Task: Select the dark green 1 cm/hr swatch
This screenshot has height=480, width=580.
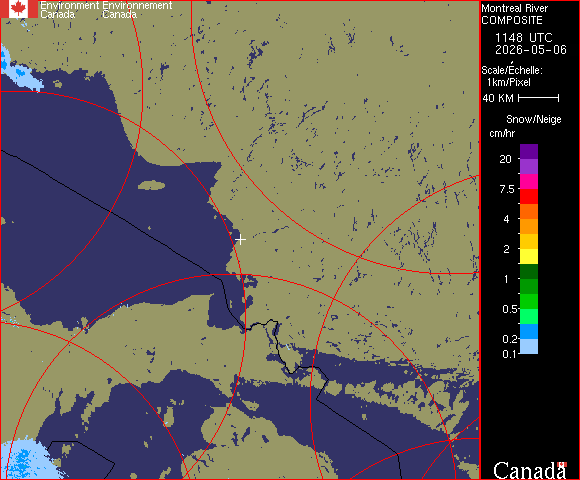Action: (x=529, y=271)
